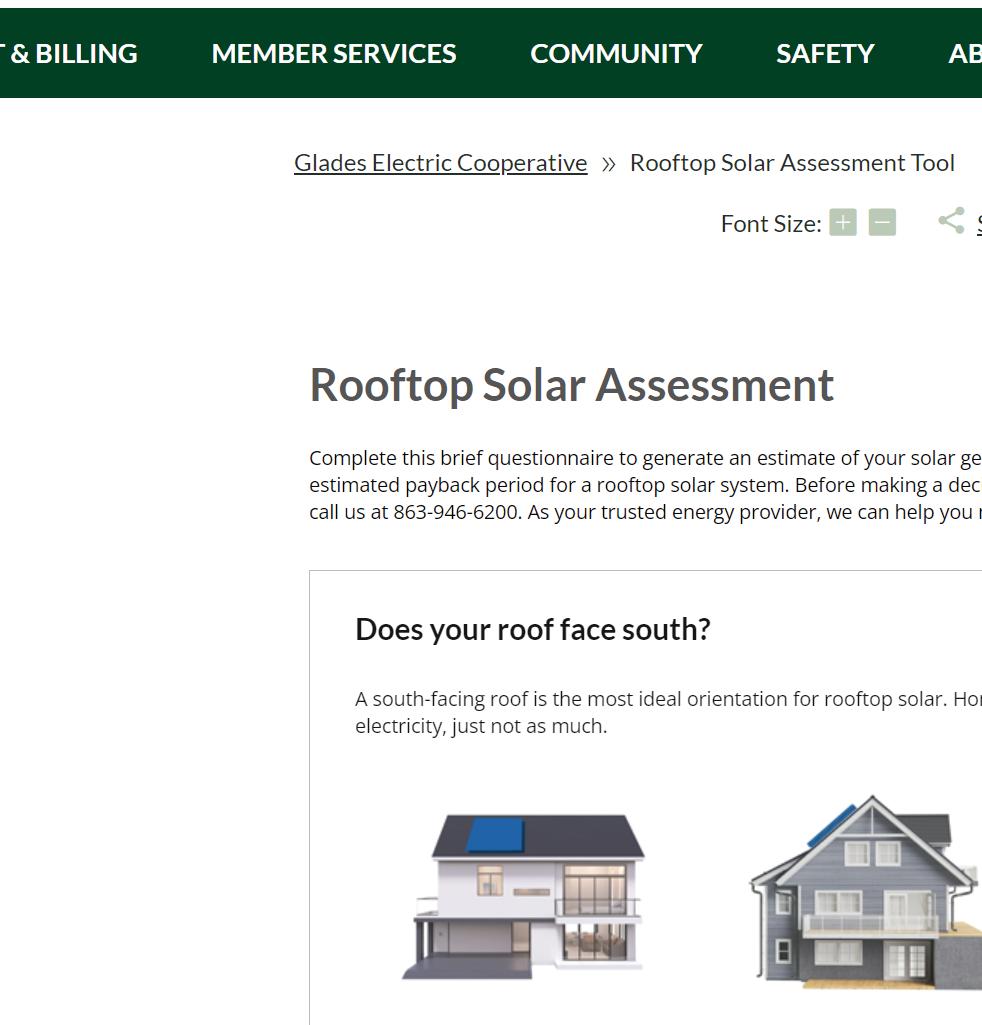
Task: Click the Font Size label
Action: click(x=771, y=224)
